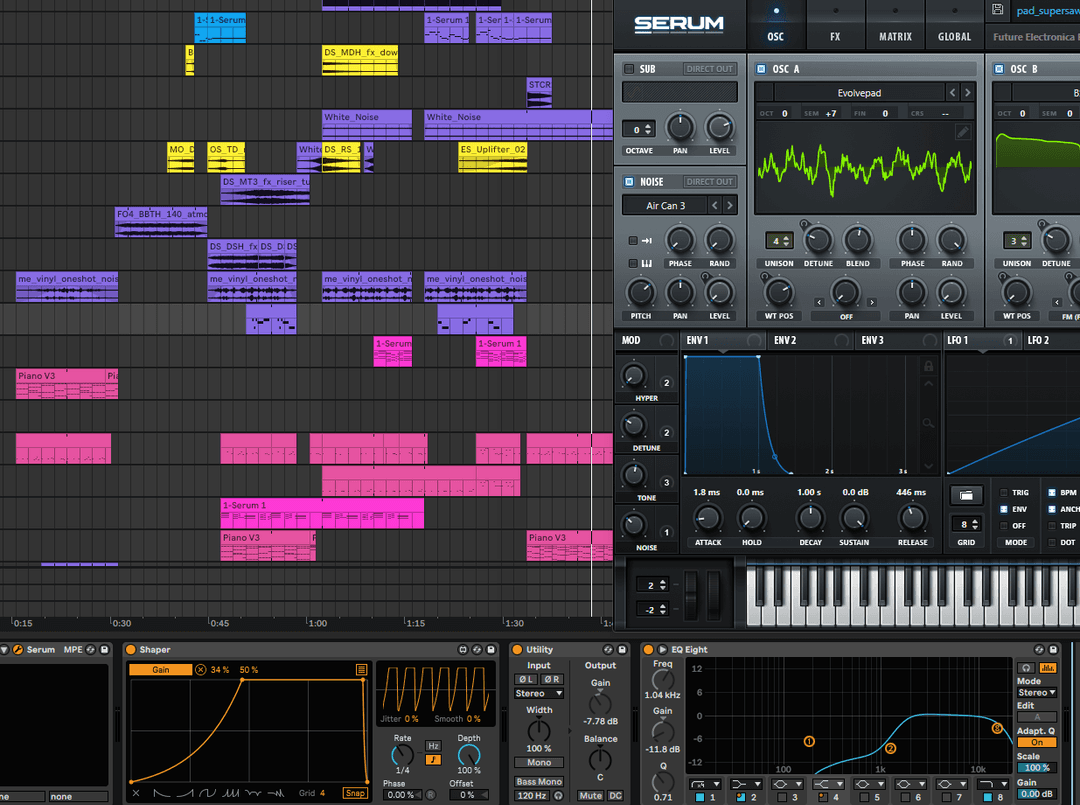1080x805 pixels.
Task: Open the Utility Stereo input dropdown
Action: (x=539, y=693)
